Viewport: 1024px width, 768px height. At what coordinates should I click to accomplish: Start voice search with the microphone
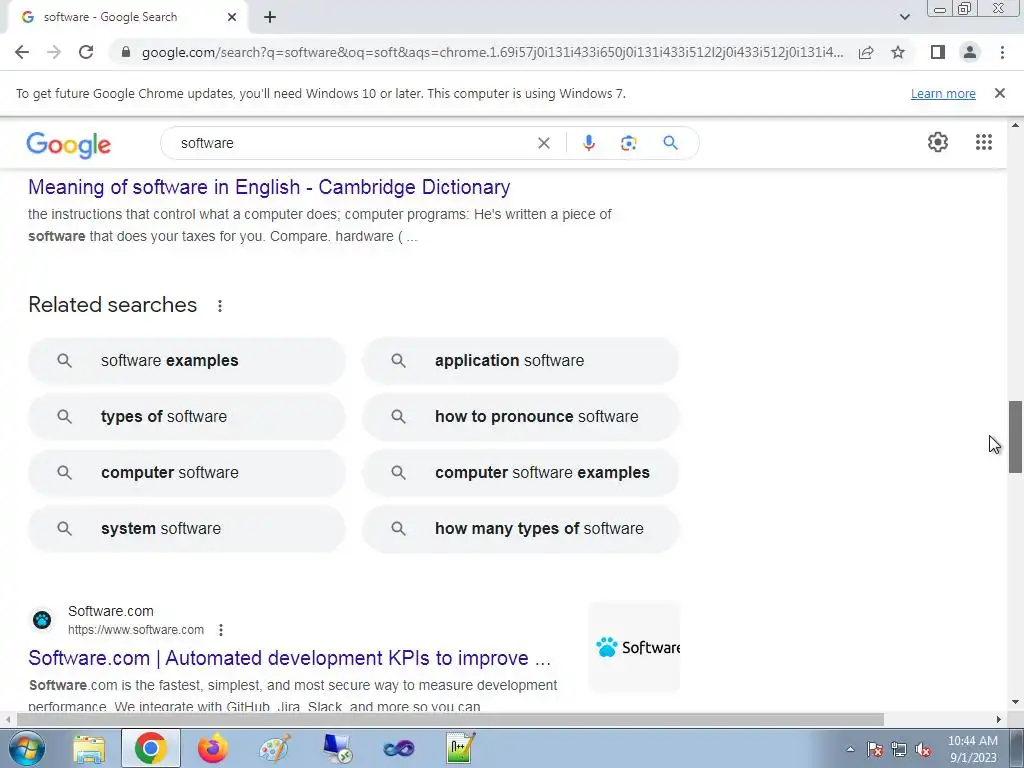pos(588,143)
